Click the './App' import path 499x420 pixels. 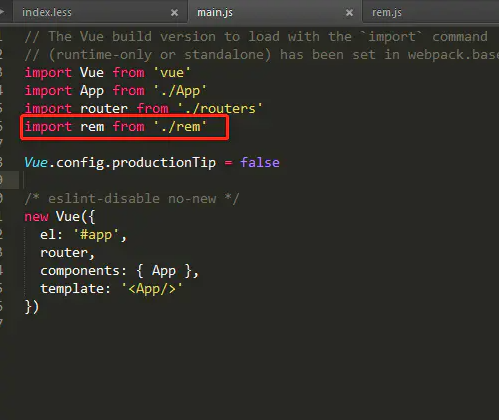pyautogui.click(x=180, y=91)
